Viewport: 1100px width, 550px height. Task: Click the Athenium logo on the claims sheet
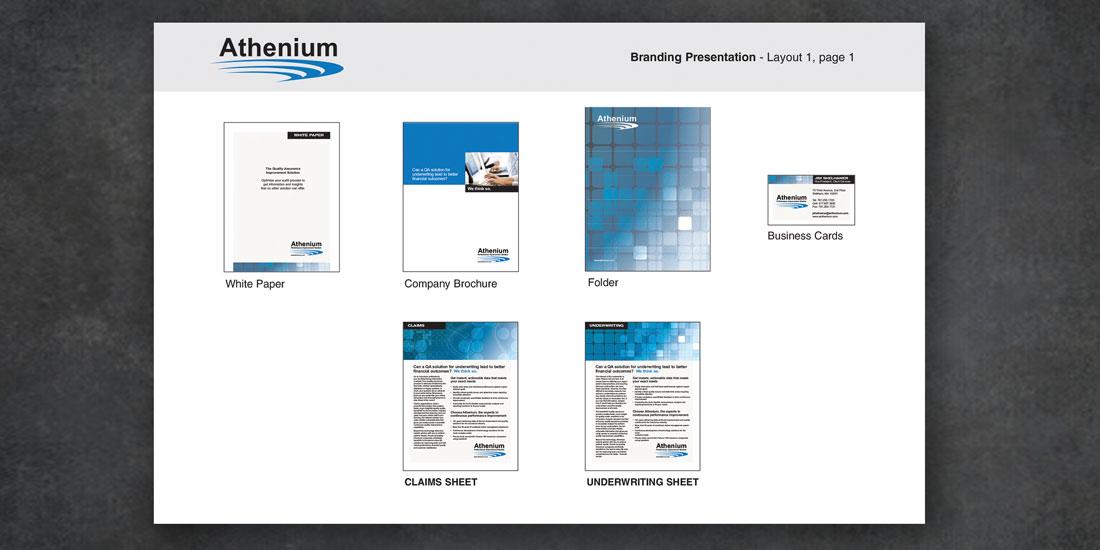(x=489, y=450)
